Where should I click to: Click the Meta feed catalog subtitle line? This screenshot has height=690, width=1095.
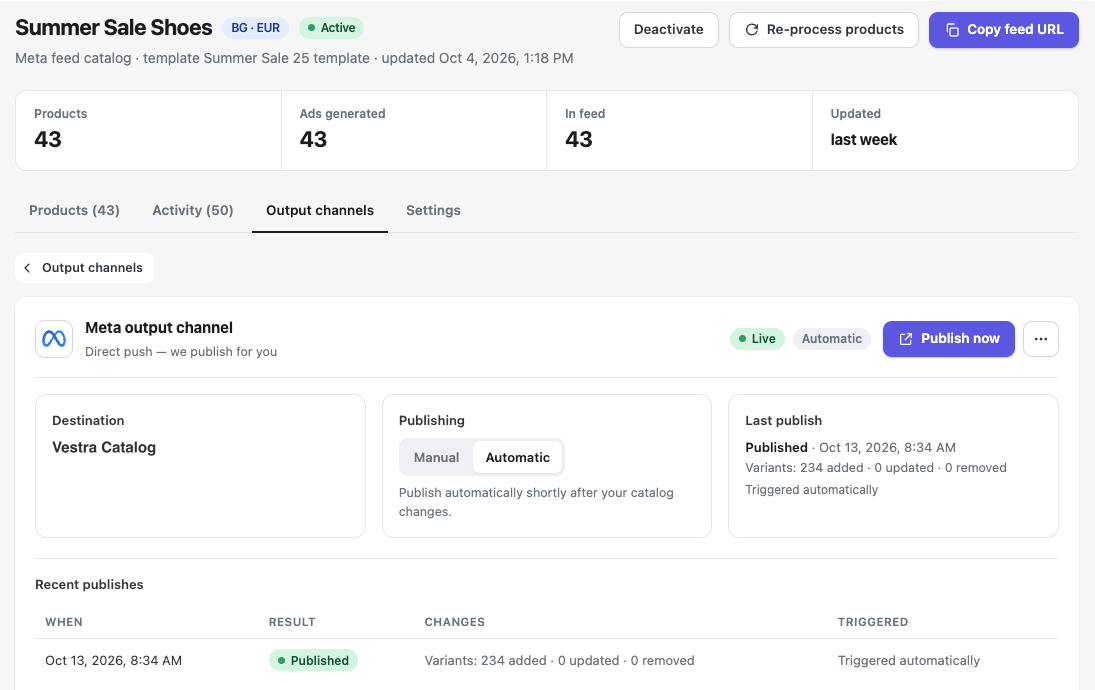click(x=294, y=58)
